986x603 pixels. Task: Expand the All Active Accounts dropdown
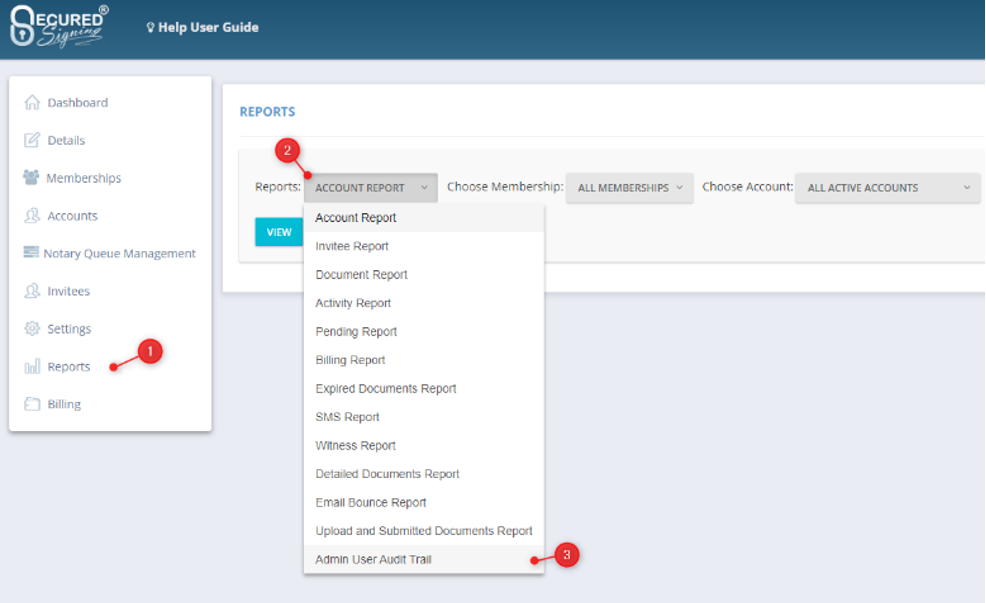click(x=887, y=188)
